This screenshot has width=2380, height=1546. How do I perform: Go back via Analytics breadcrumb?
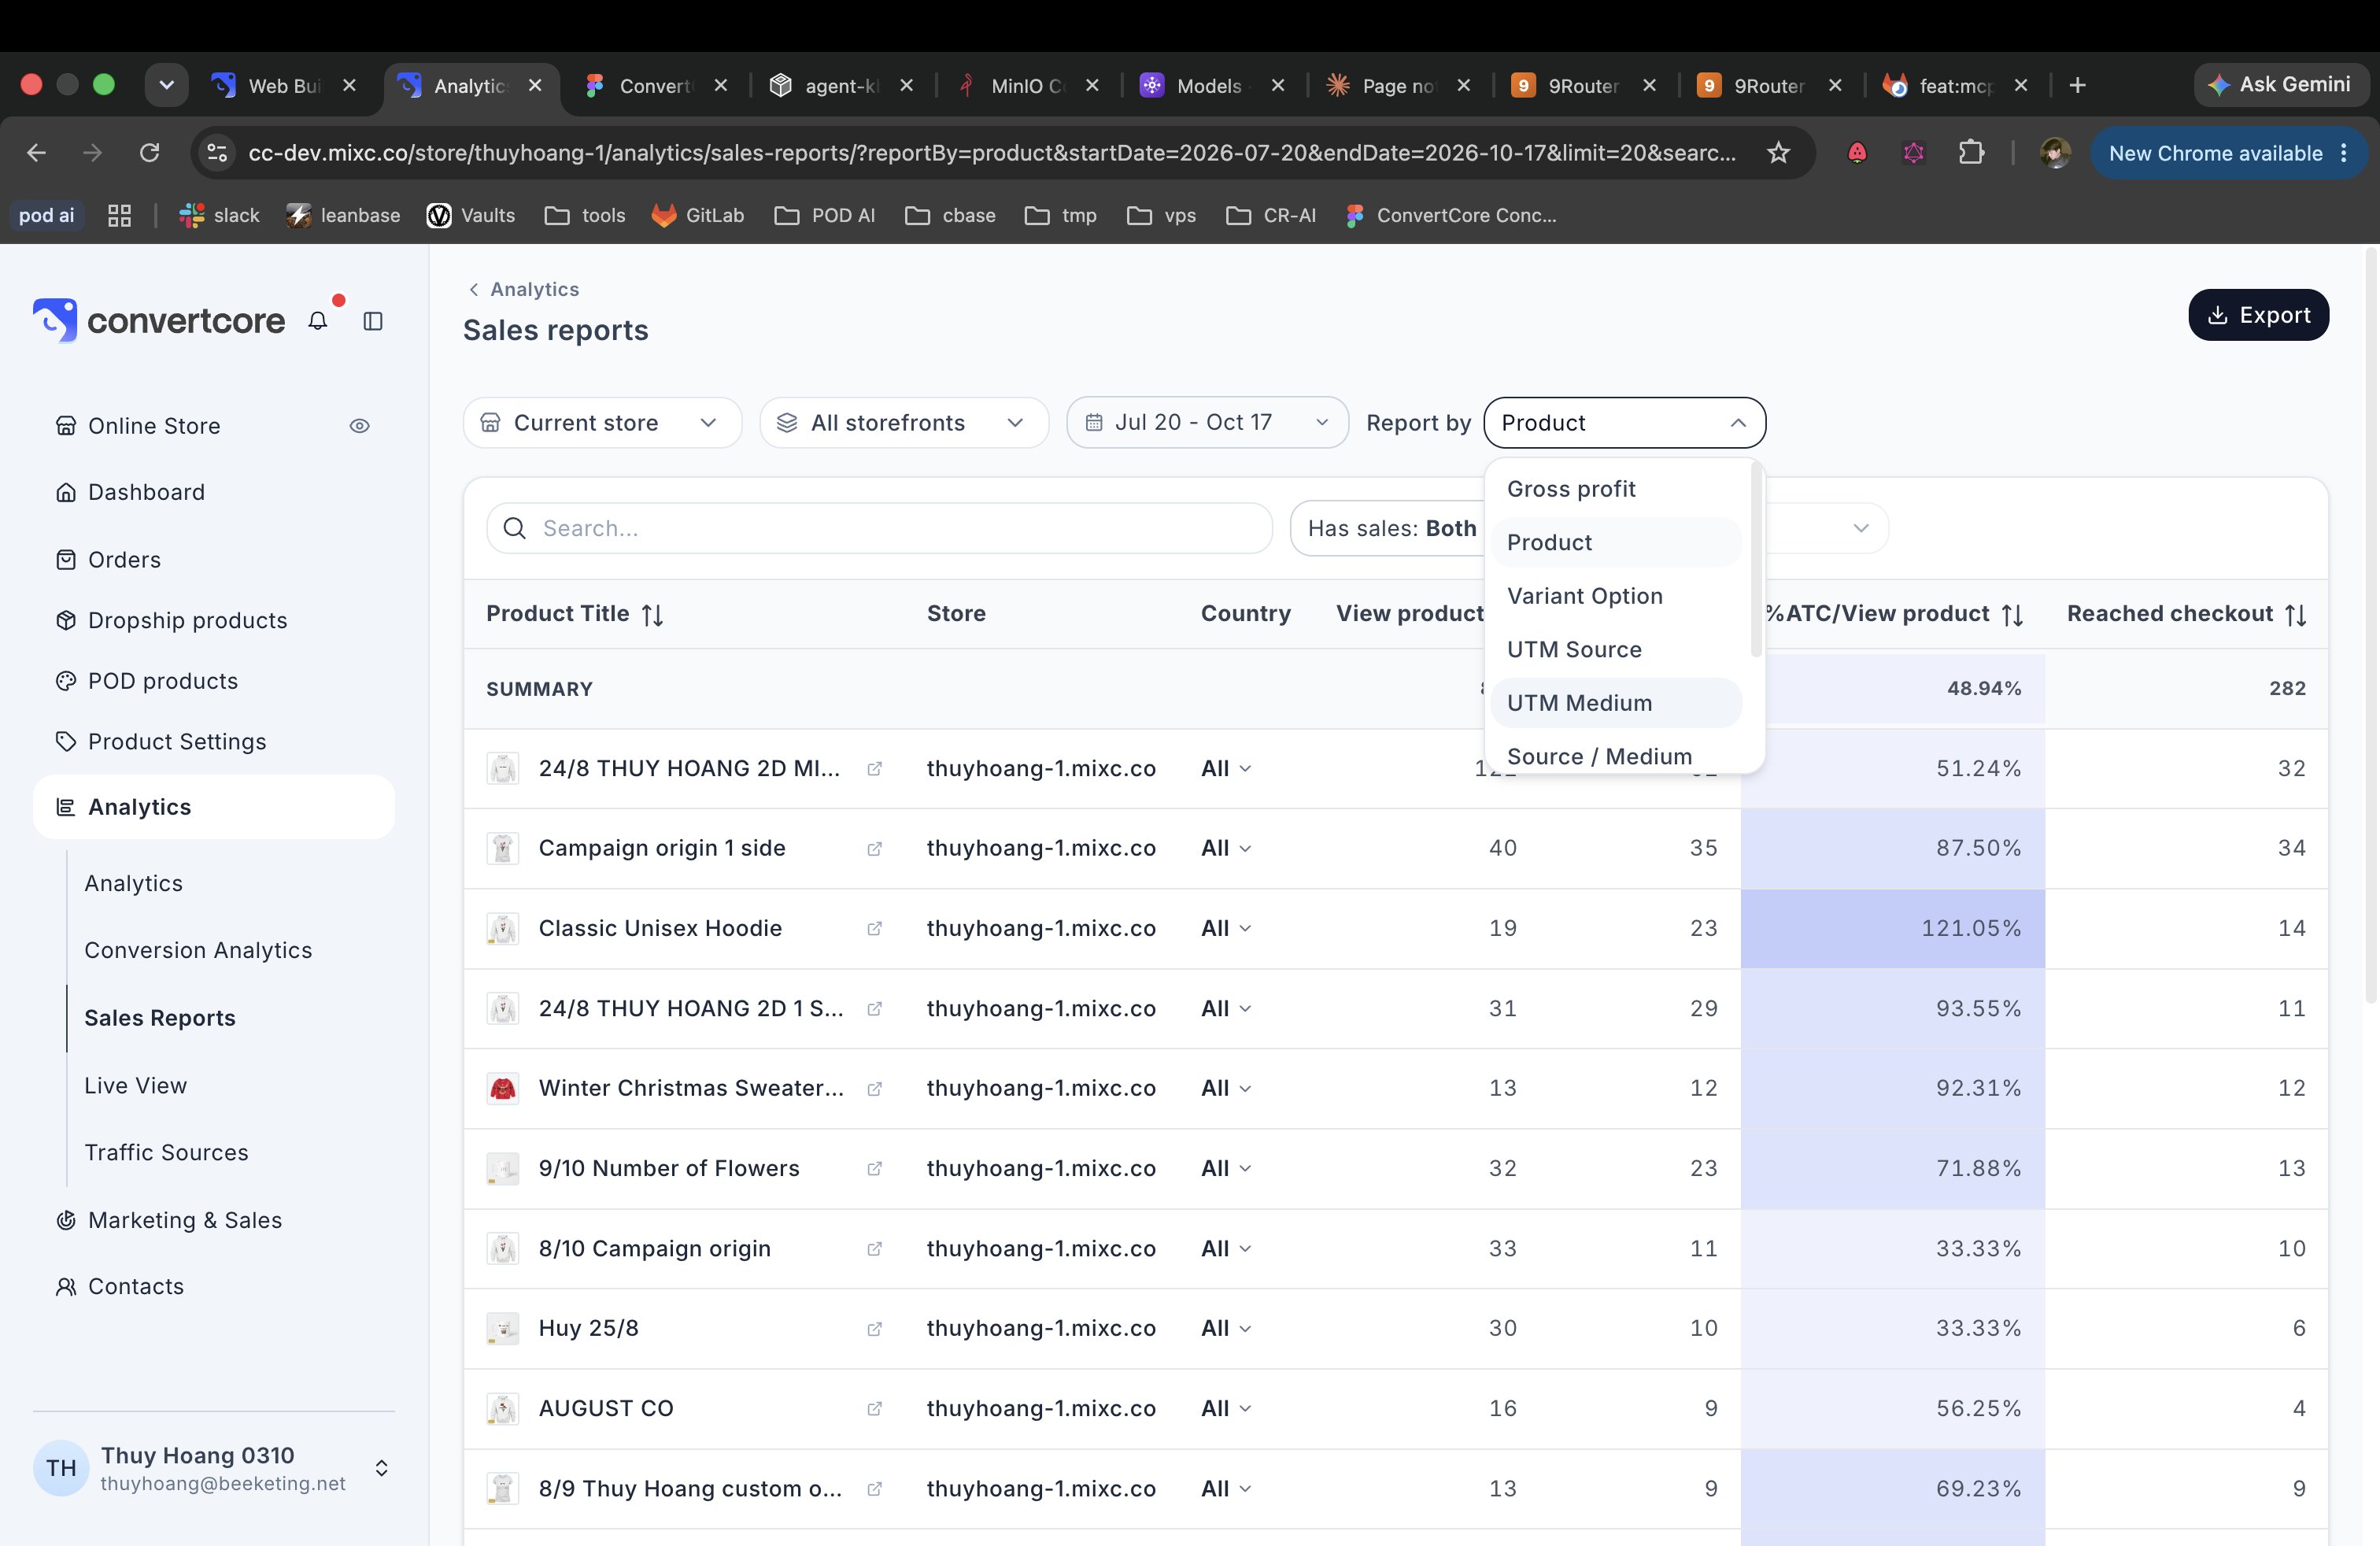(x=524, y=289)
